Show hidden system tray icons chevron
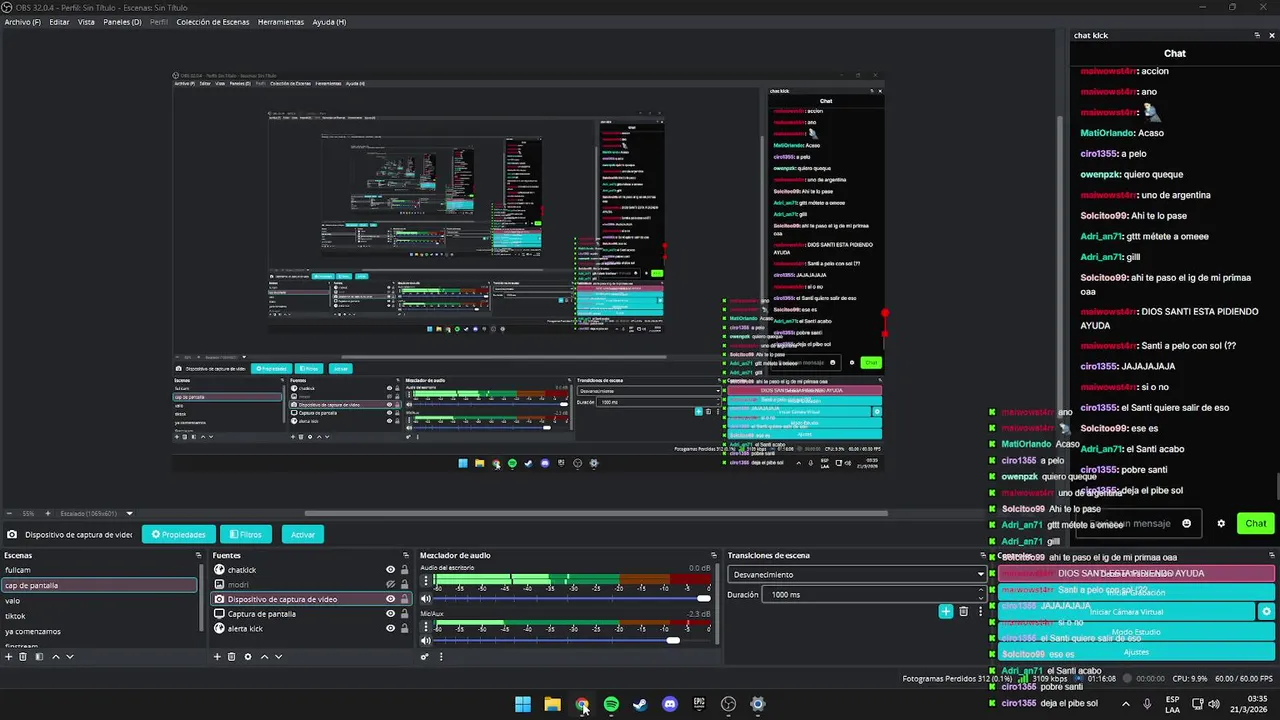 (x=1126, y=704)
